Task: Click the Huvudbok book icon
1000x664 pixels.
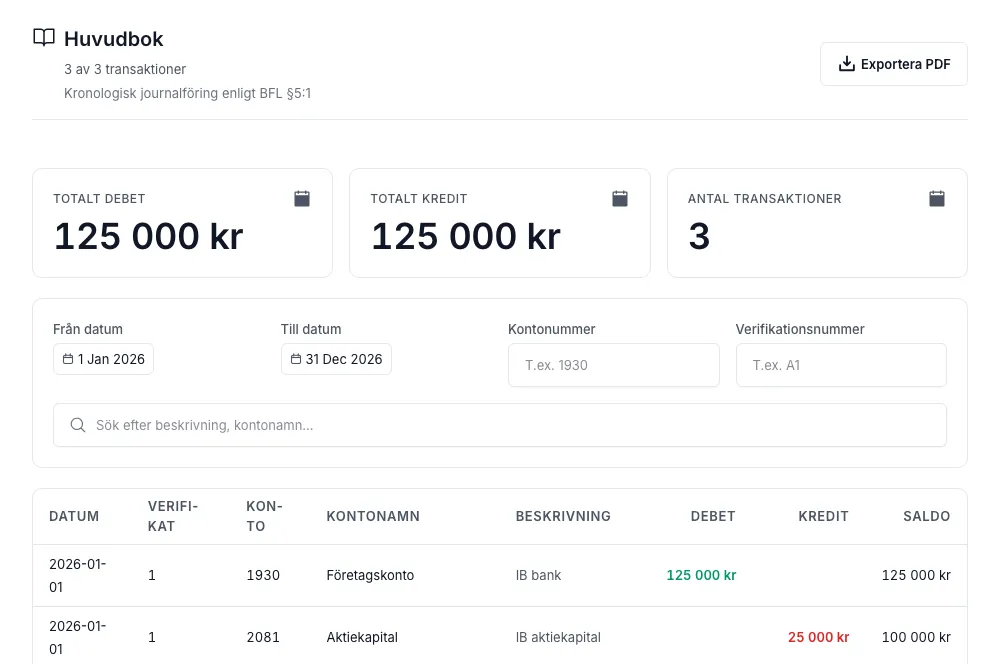Action: pyautogui.click(x=44, y=38)
